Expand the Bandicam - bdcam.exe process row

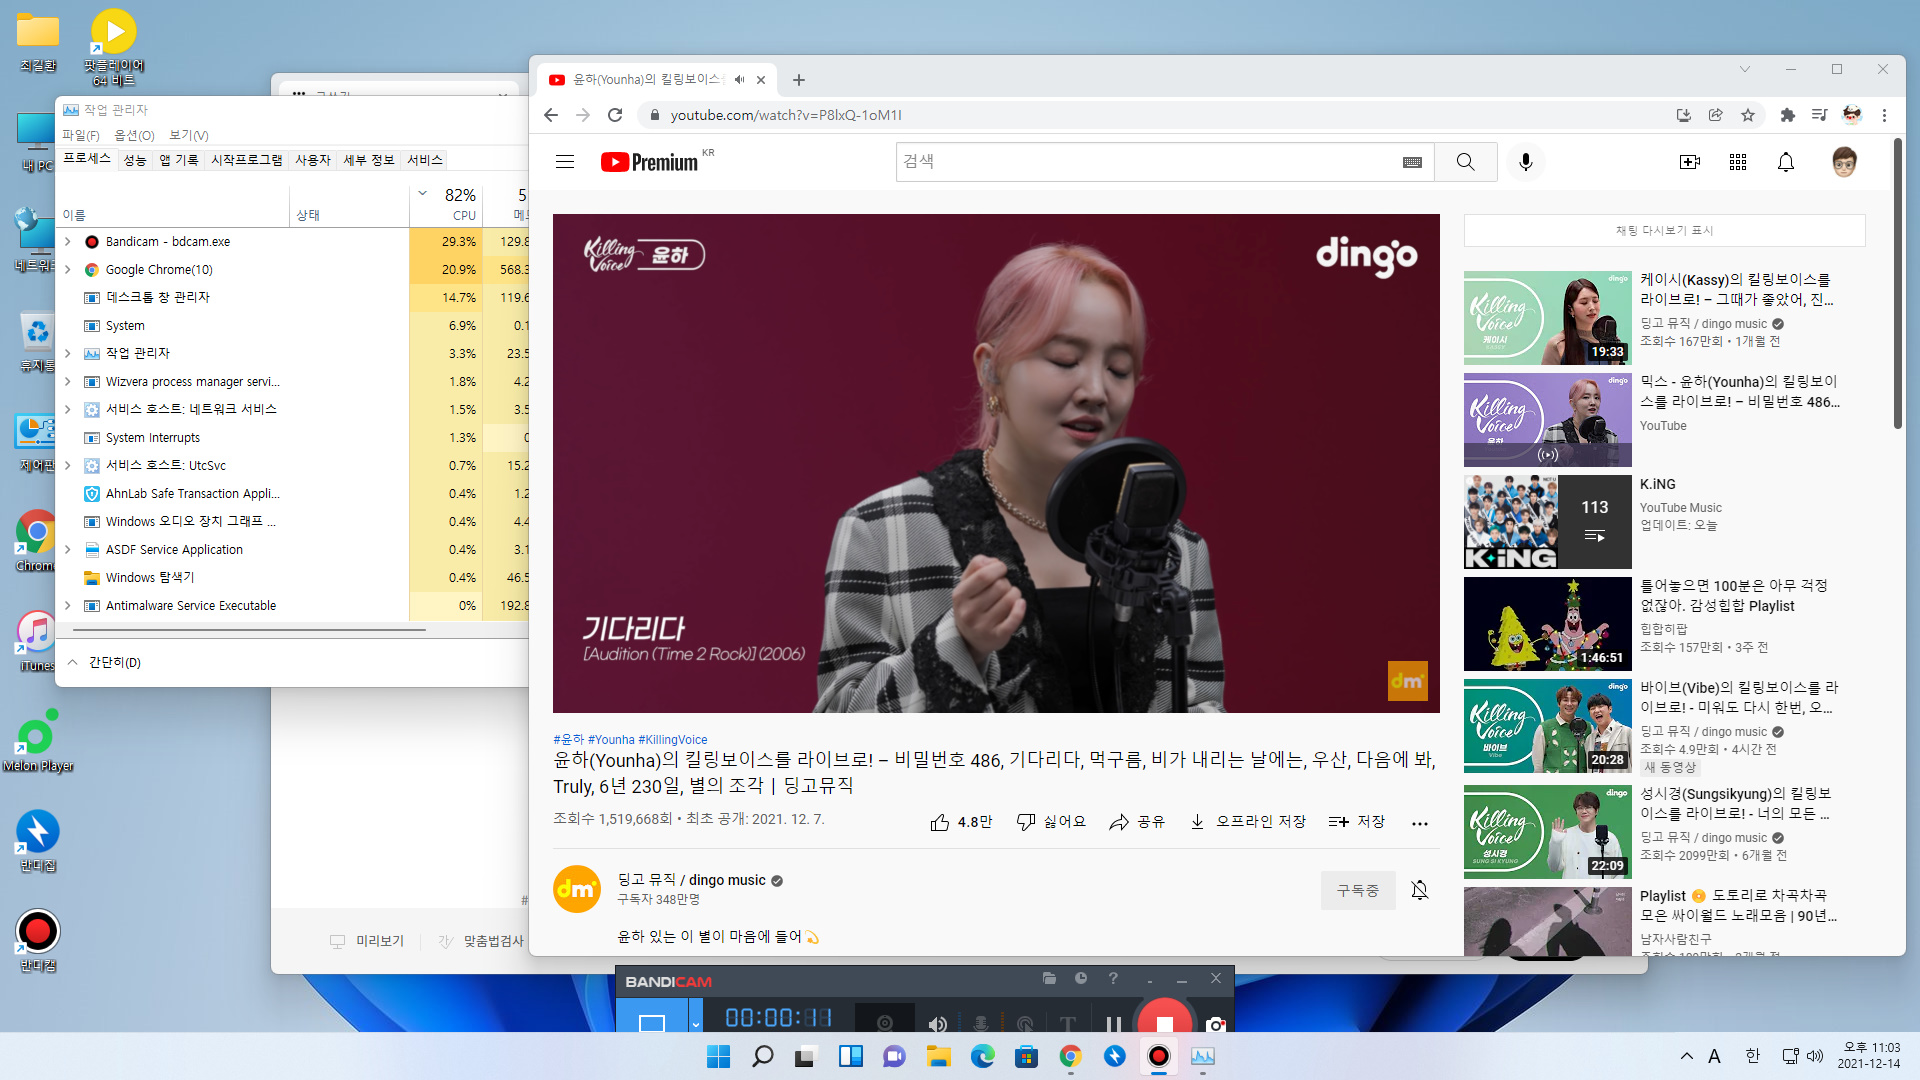click(68, 242)
